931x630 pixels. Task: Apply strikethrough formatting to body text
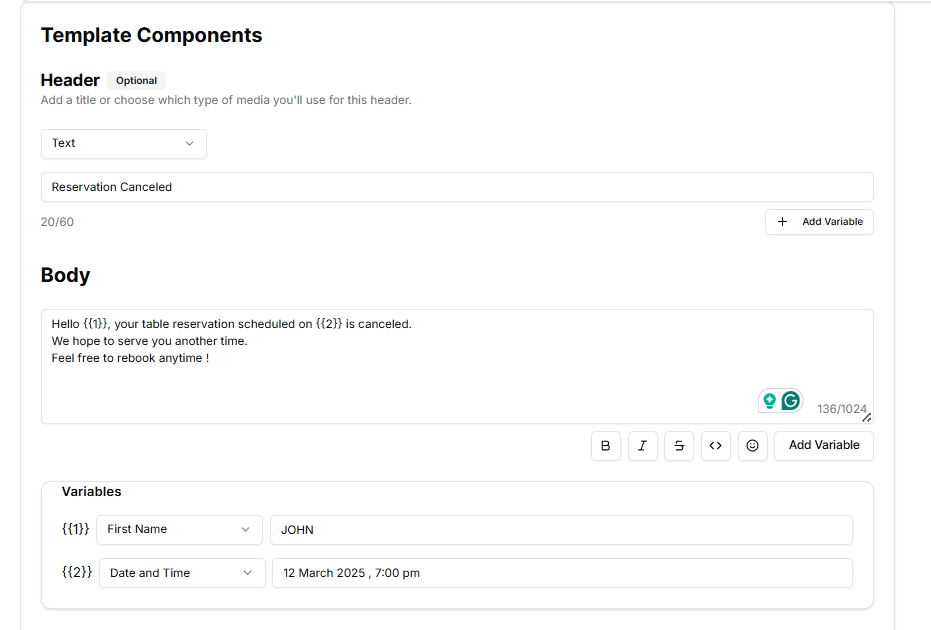[679, 446]
